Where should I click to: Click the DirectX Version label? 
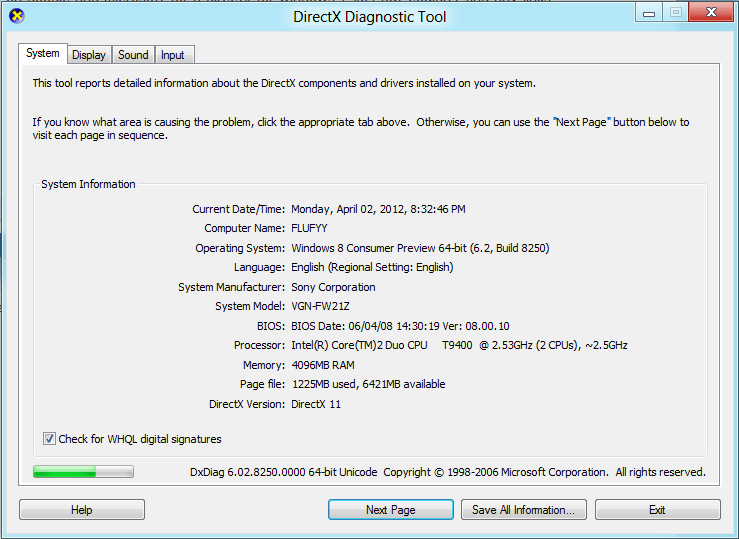247,404
